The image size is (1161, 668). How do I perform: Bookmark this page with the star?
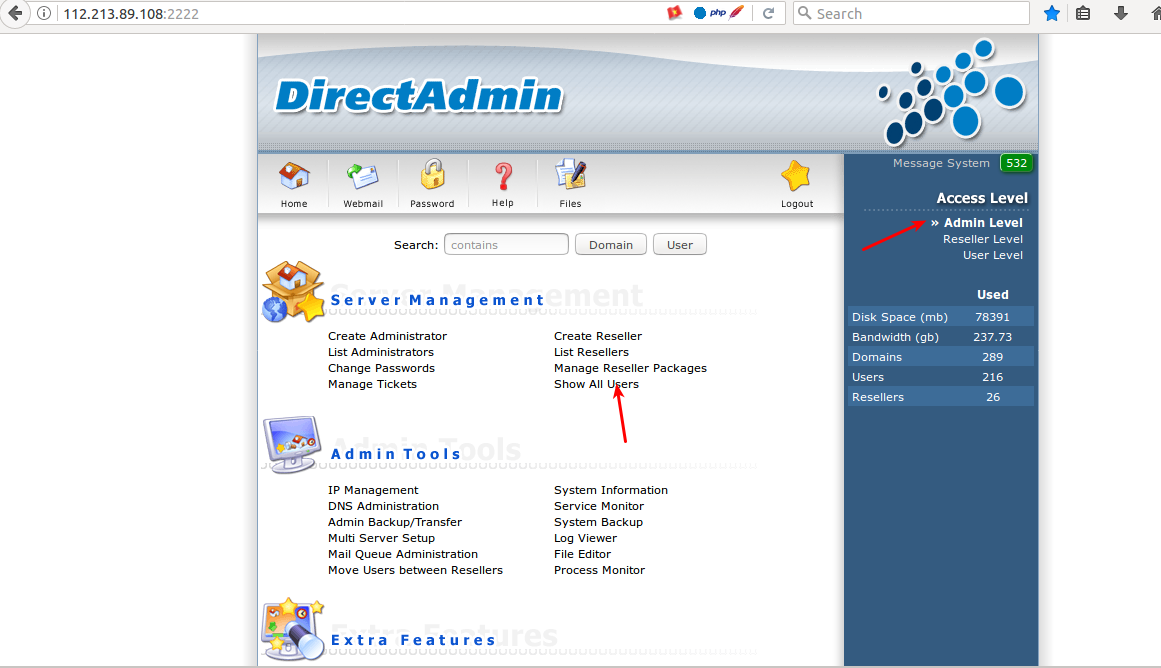pyautogui.click(x=1051, y=13)
